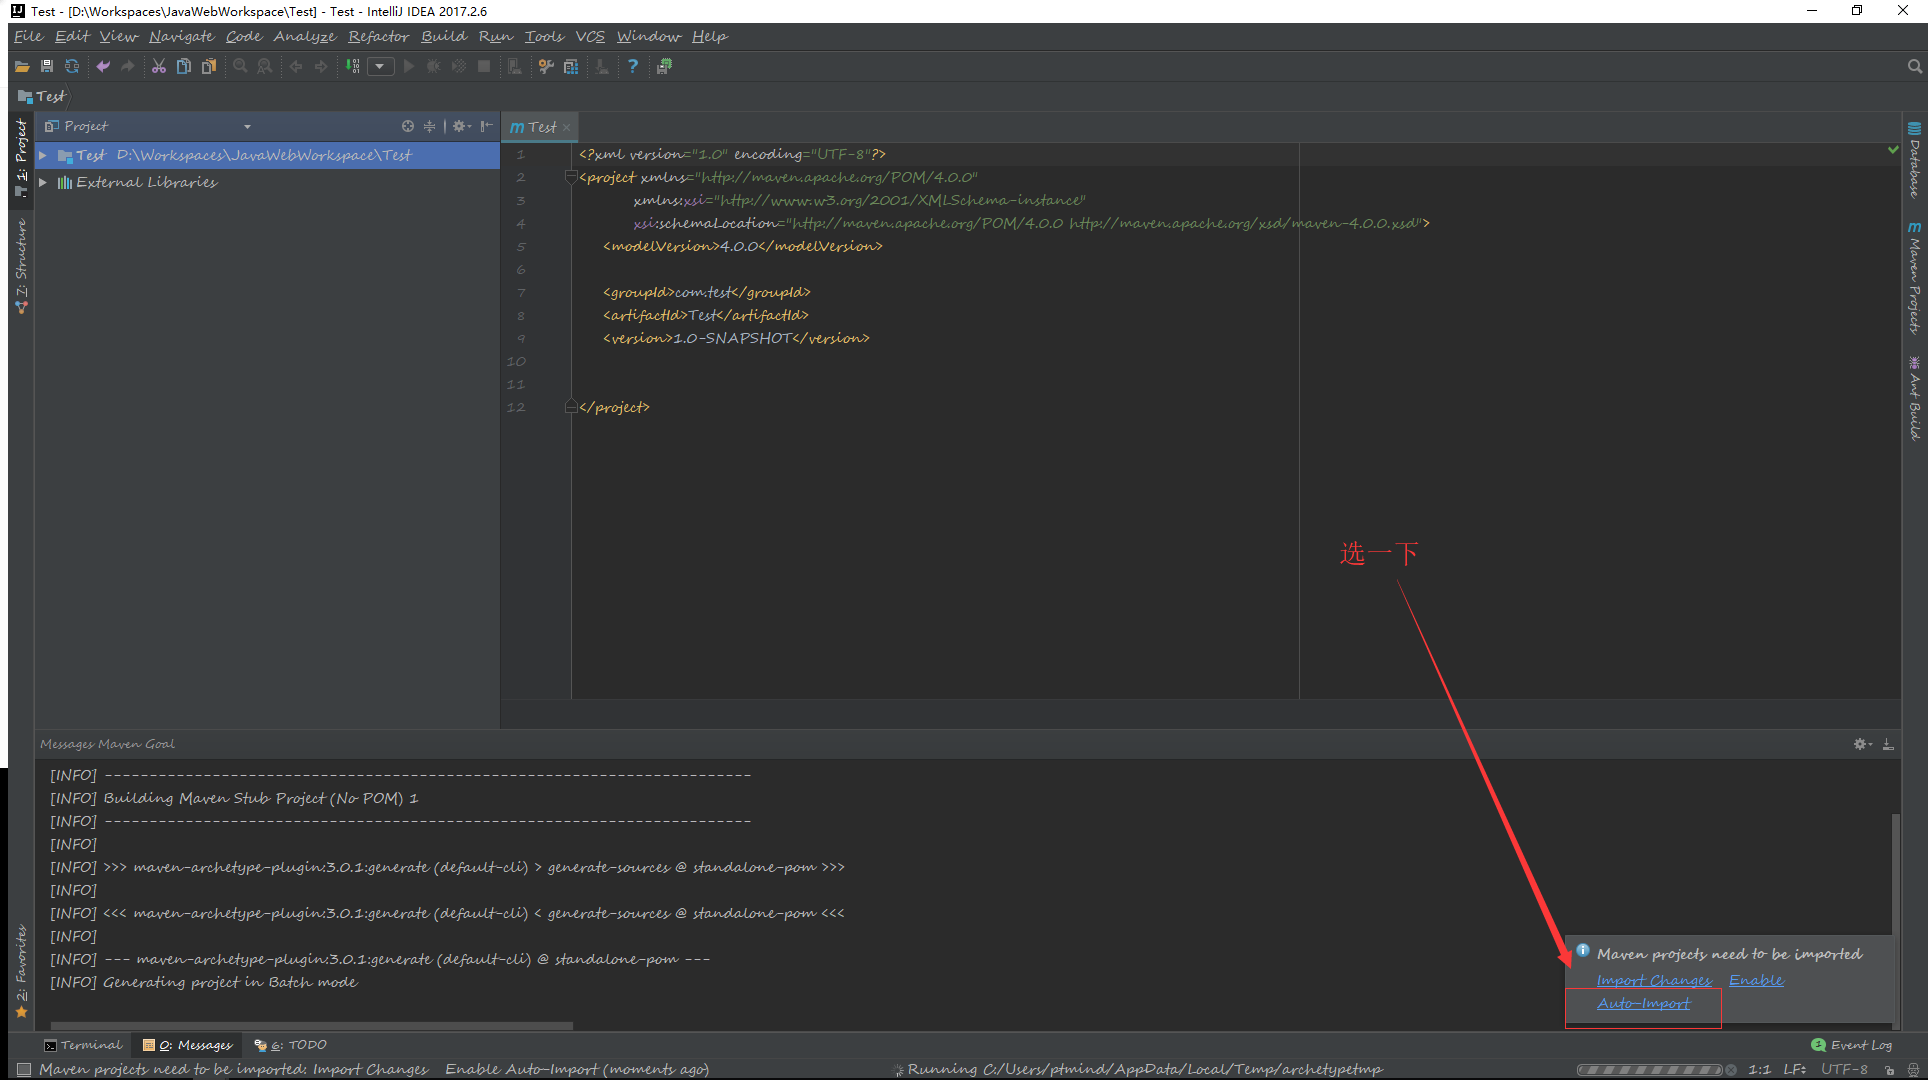Hide the Messages panel with the hide icon
This screenshot has height=1080, width=1928.
click(1888, 744)
